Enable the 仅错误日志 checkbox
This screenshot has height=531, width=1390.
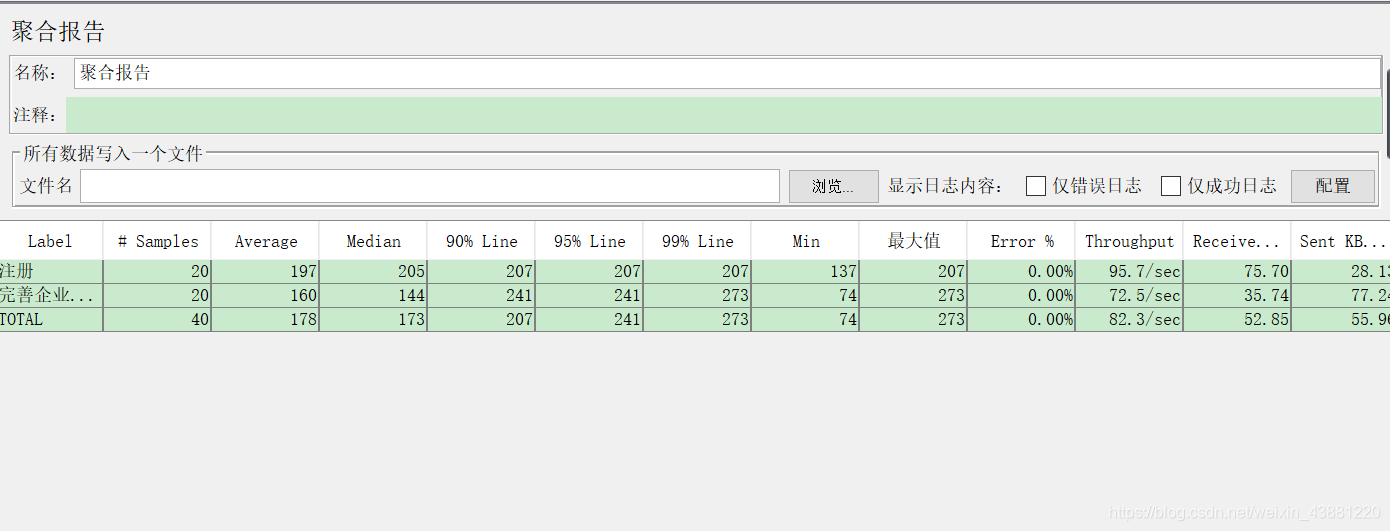pos(1036,186)
